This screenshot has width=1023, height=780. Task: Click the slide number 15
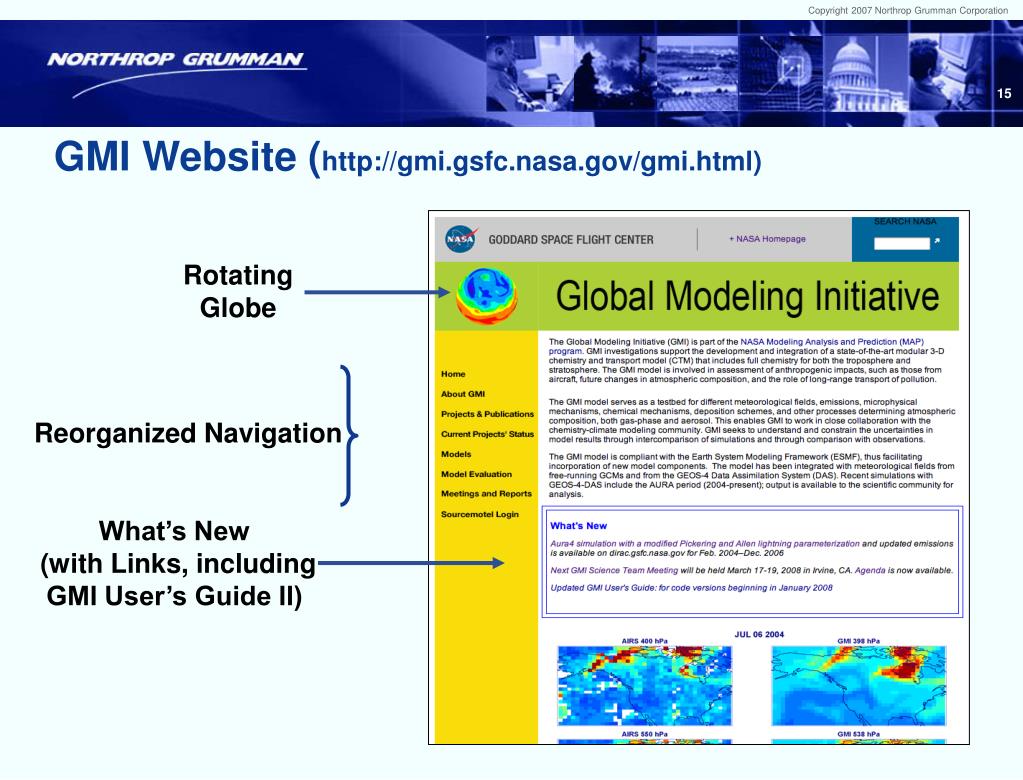point(1003,93)
